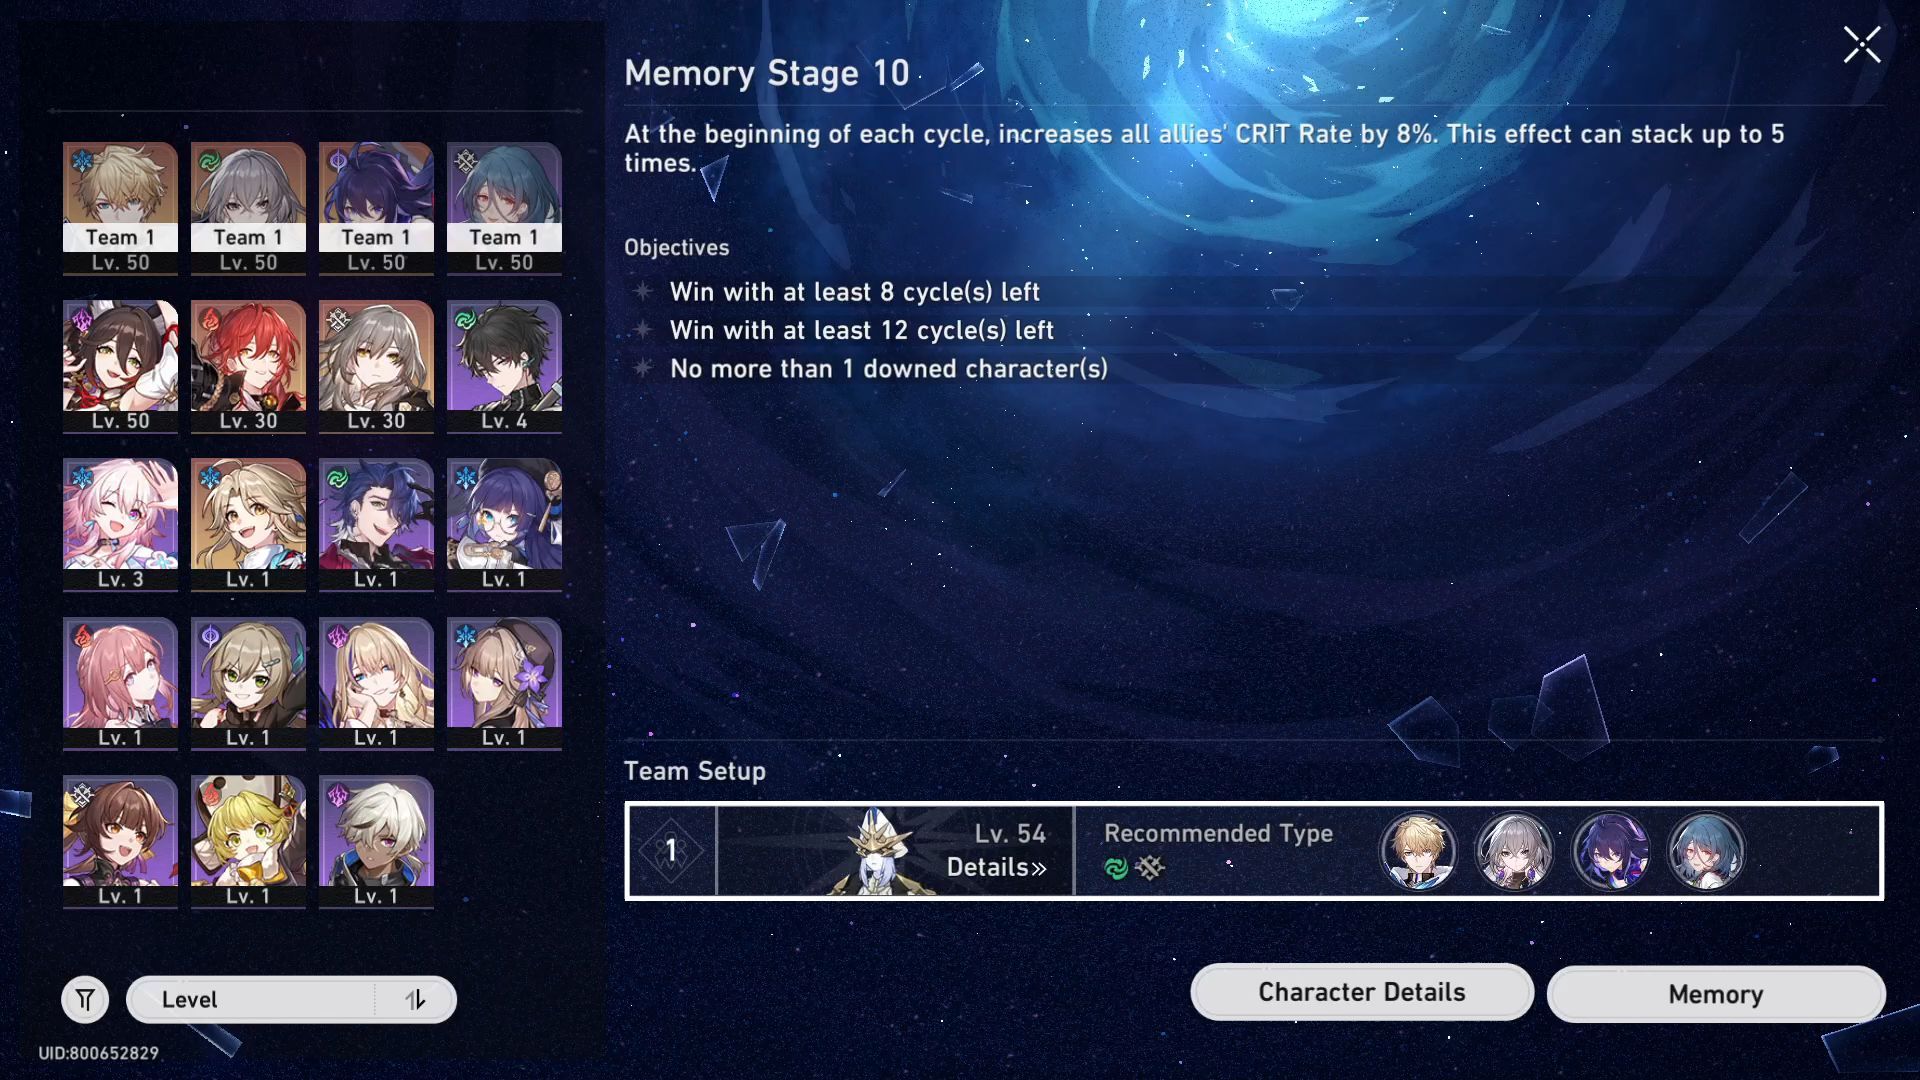Image resolution: width=1920 pixels, height=1080 pixels.
Task: Select team number 1 diamond slot
Action: [671, 851]
